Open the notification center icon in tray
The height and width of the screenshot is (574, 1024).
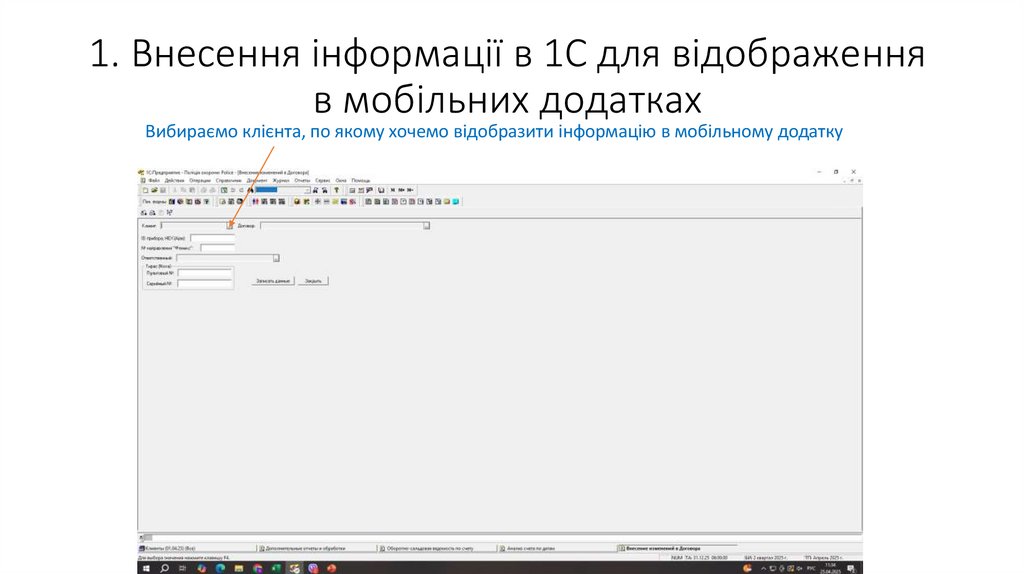click(x=851, y=569)
